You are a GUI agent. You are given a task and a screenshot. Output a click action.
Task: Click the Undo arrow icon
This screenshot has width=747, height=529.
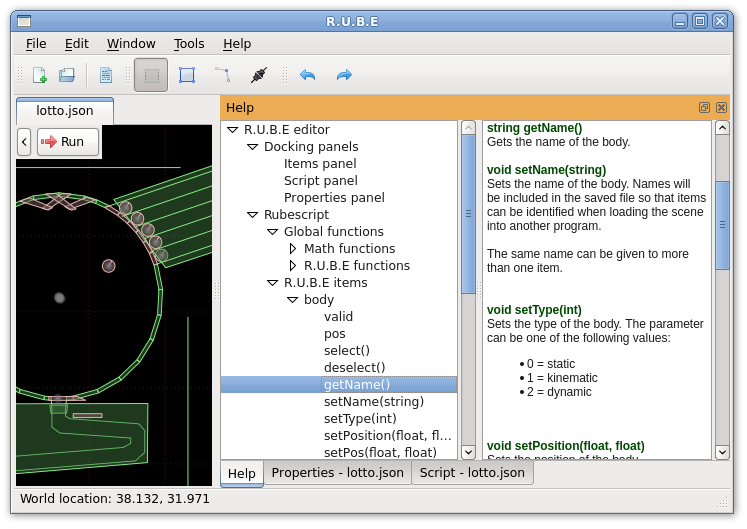(308, 75)
